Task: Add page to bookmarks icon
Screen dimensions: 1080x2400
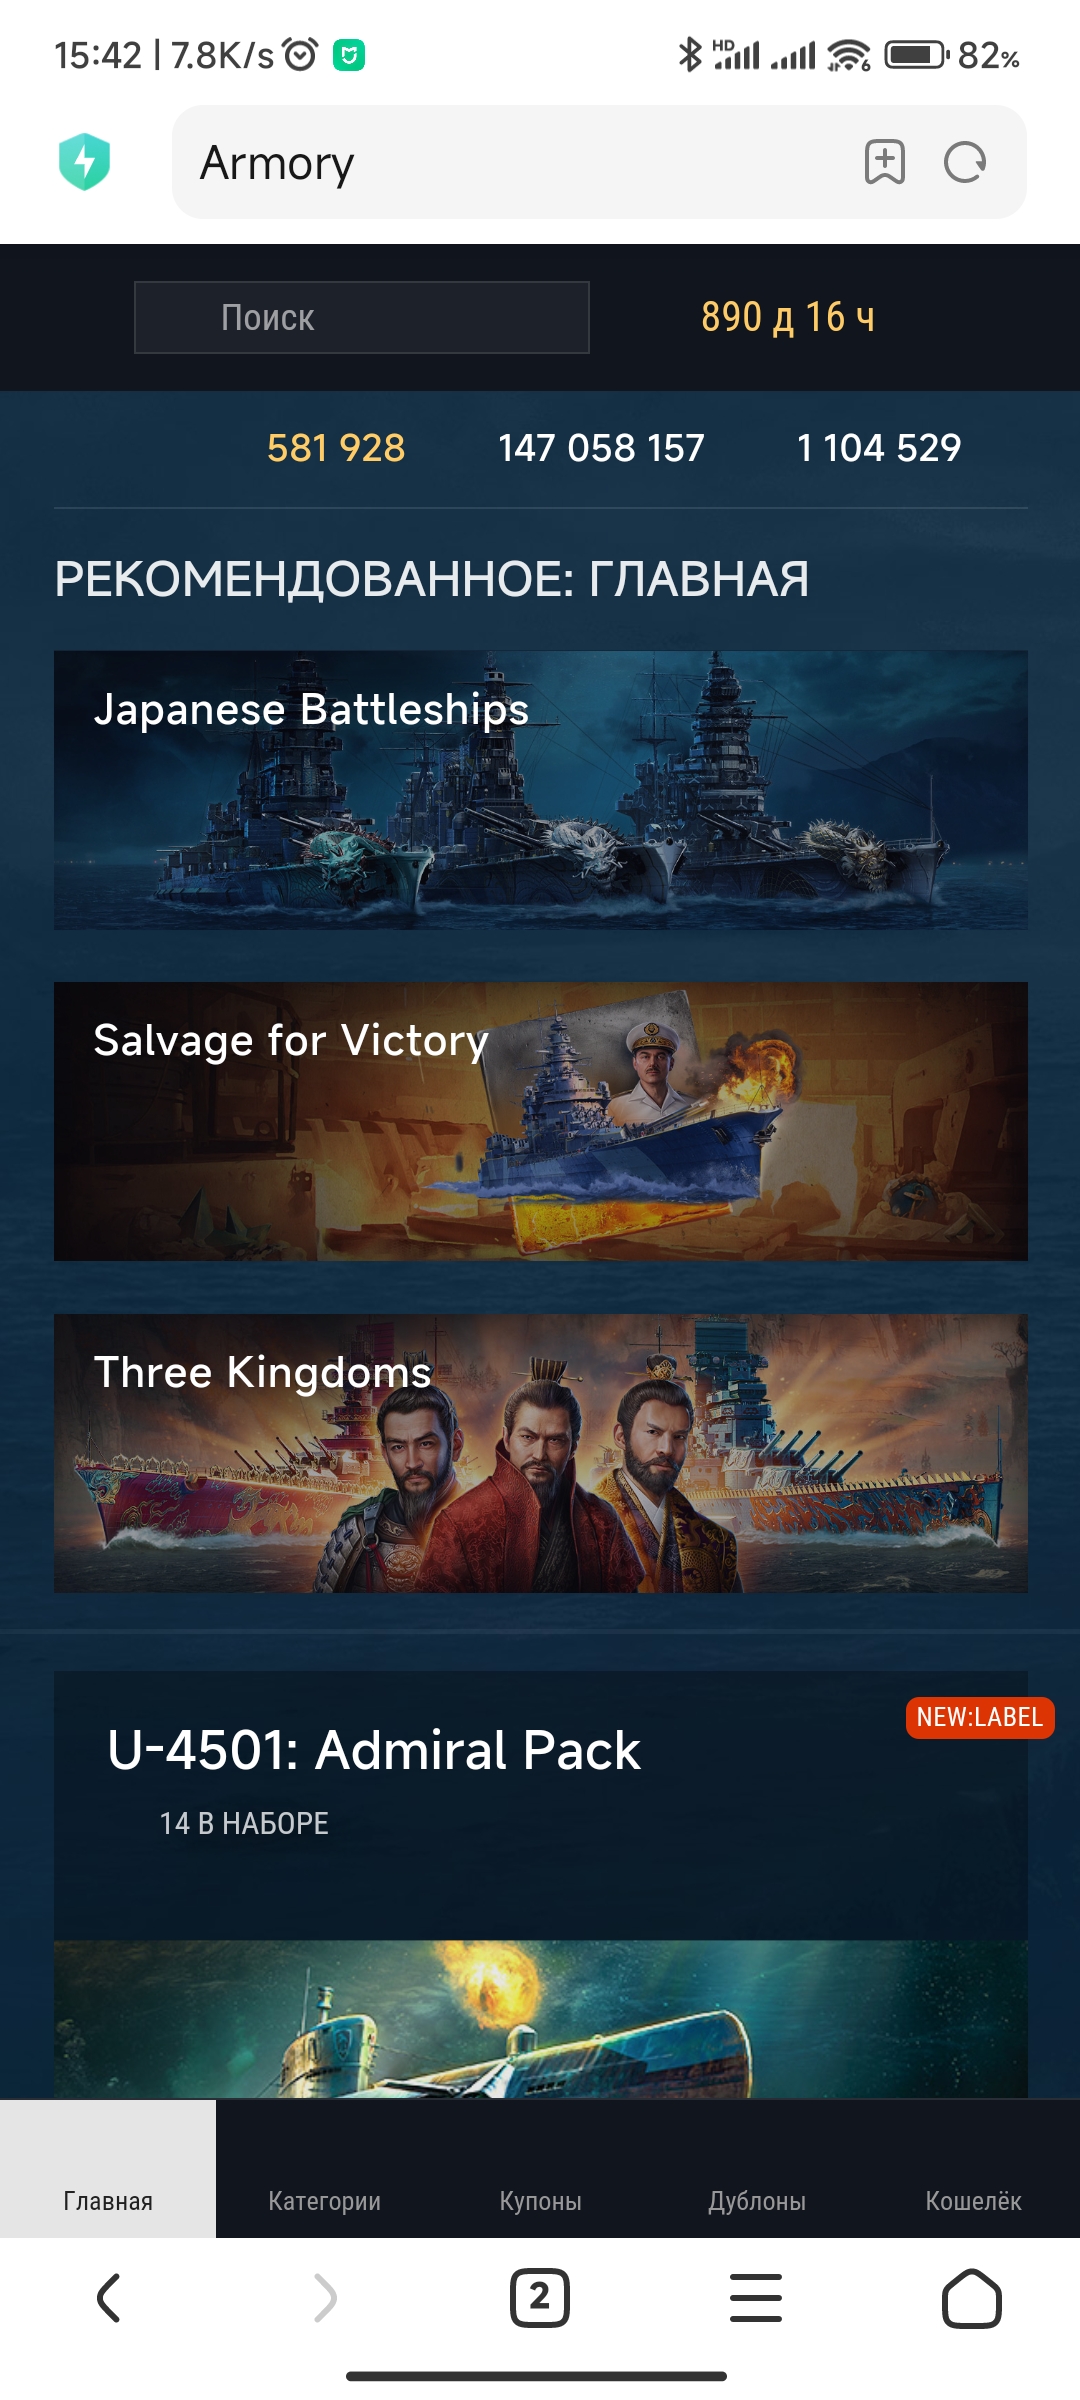Action: click(x=884, y=162)
